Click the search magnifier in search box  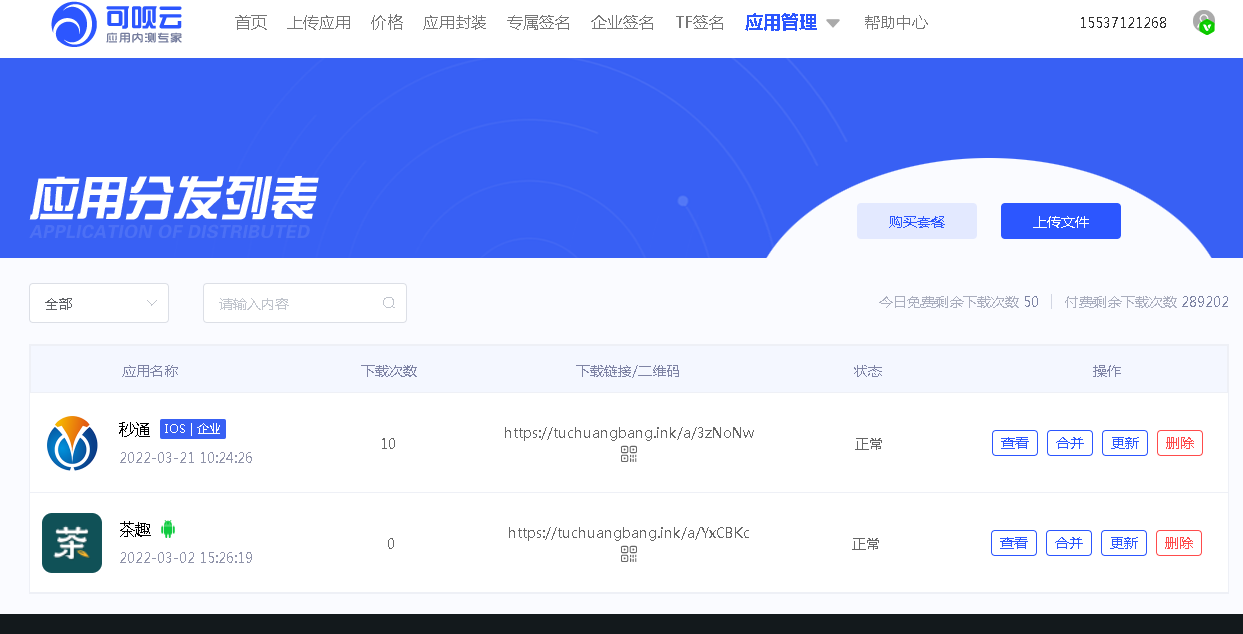tap(389, 302)
